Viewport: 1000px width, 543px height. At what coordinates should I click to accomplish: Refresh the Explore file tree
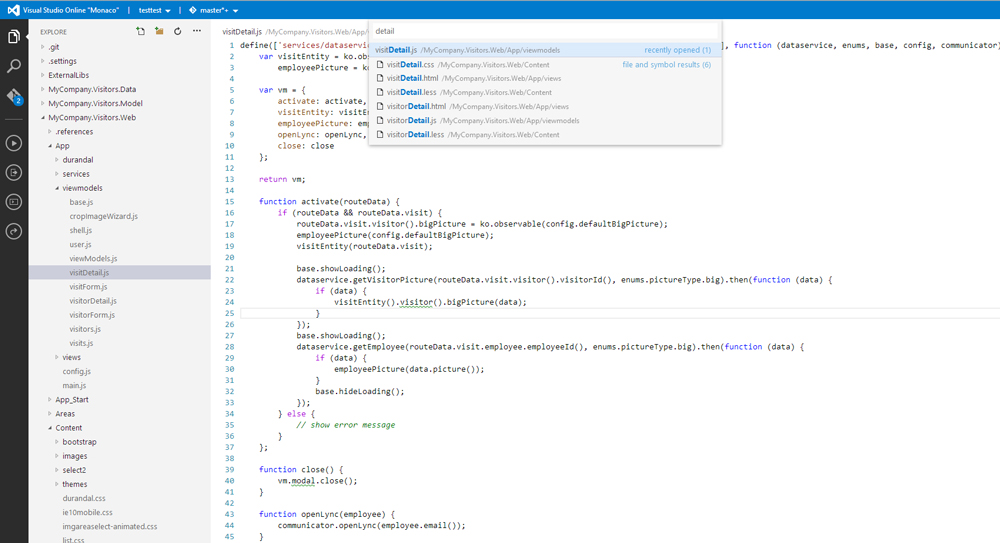[x=177, y=32]
